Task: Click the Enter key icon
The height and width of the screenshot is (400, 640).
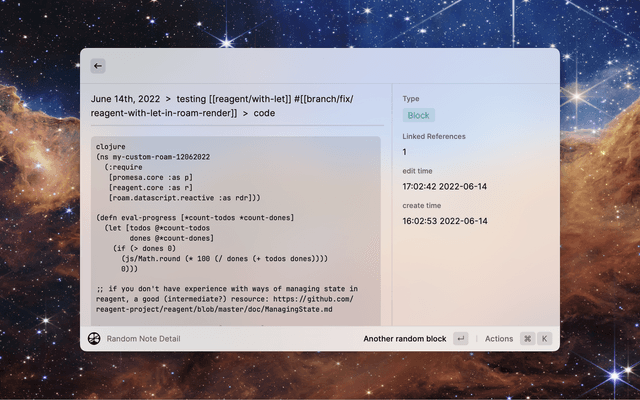Action: point(460,339)
